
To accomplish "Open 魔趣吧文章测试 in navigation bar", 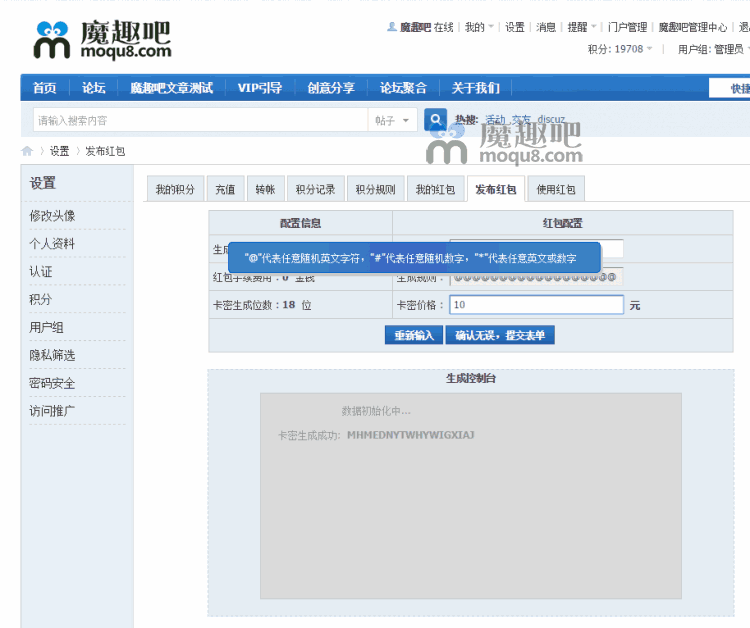I will point(172,88).
